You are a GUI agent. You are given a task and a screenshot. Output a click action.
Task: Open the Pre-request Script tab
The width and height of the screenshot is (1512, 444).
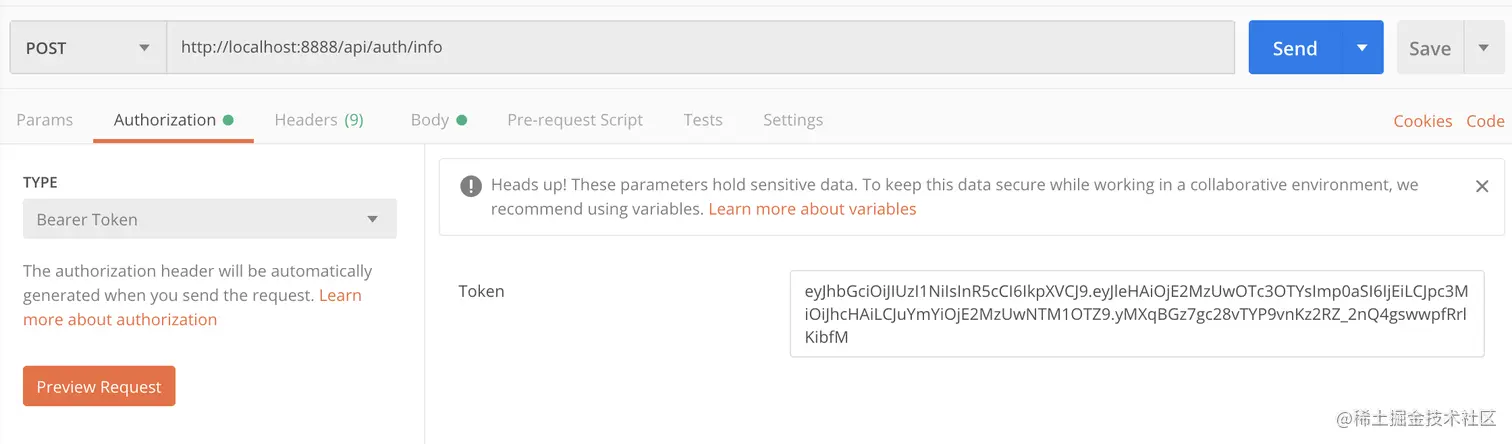pos(575,120)
